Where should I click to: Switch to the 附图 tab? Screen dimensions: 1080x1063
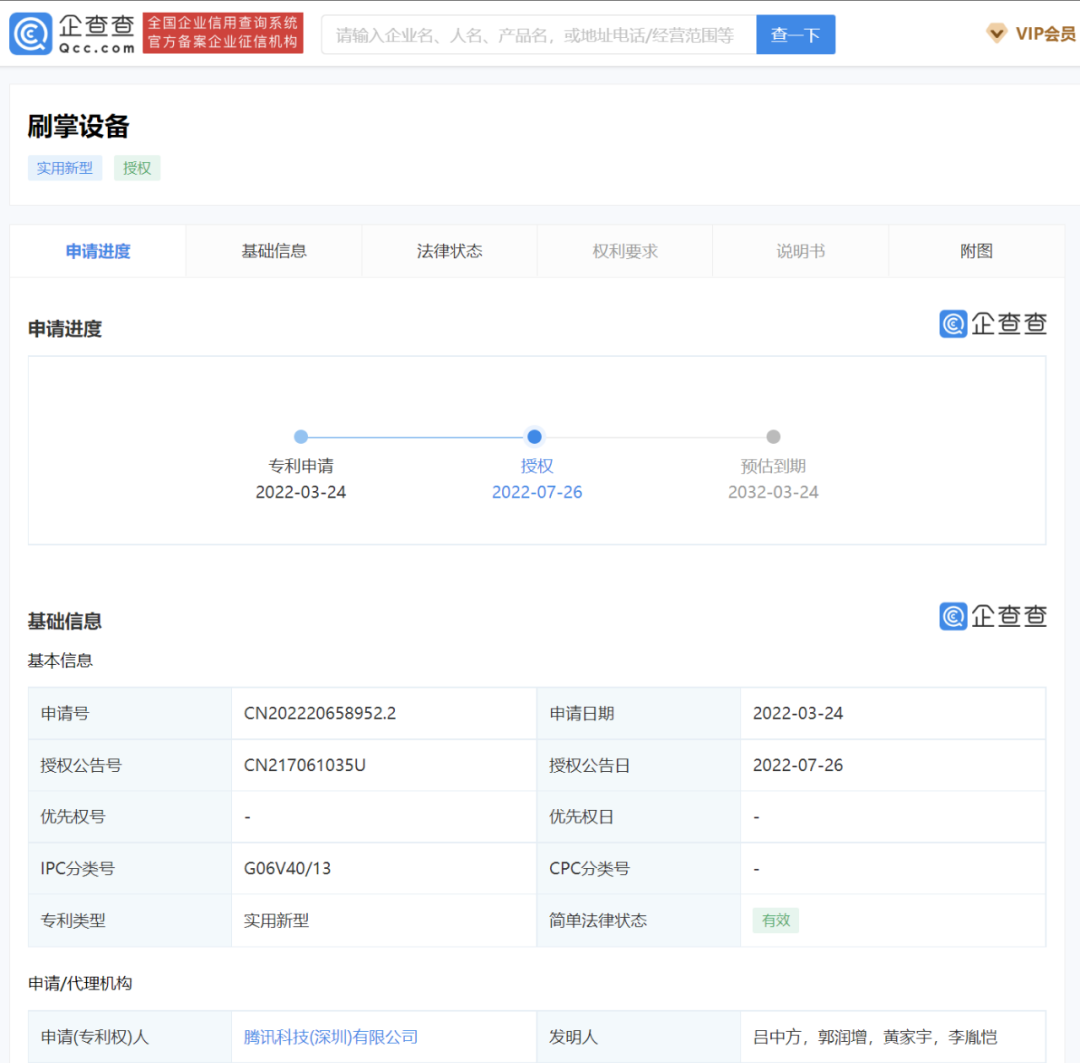pos(976,251)
